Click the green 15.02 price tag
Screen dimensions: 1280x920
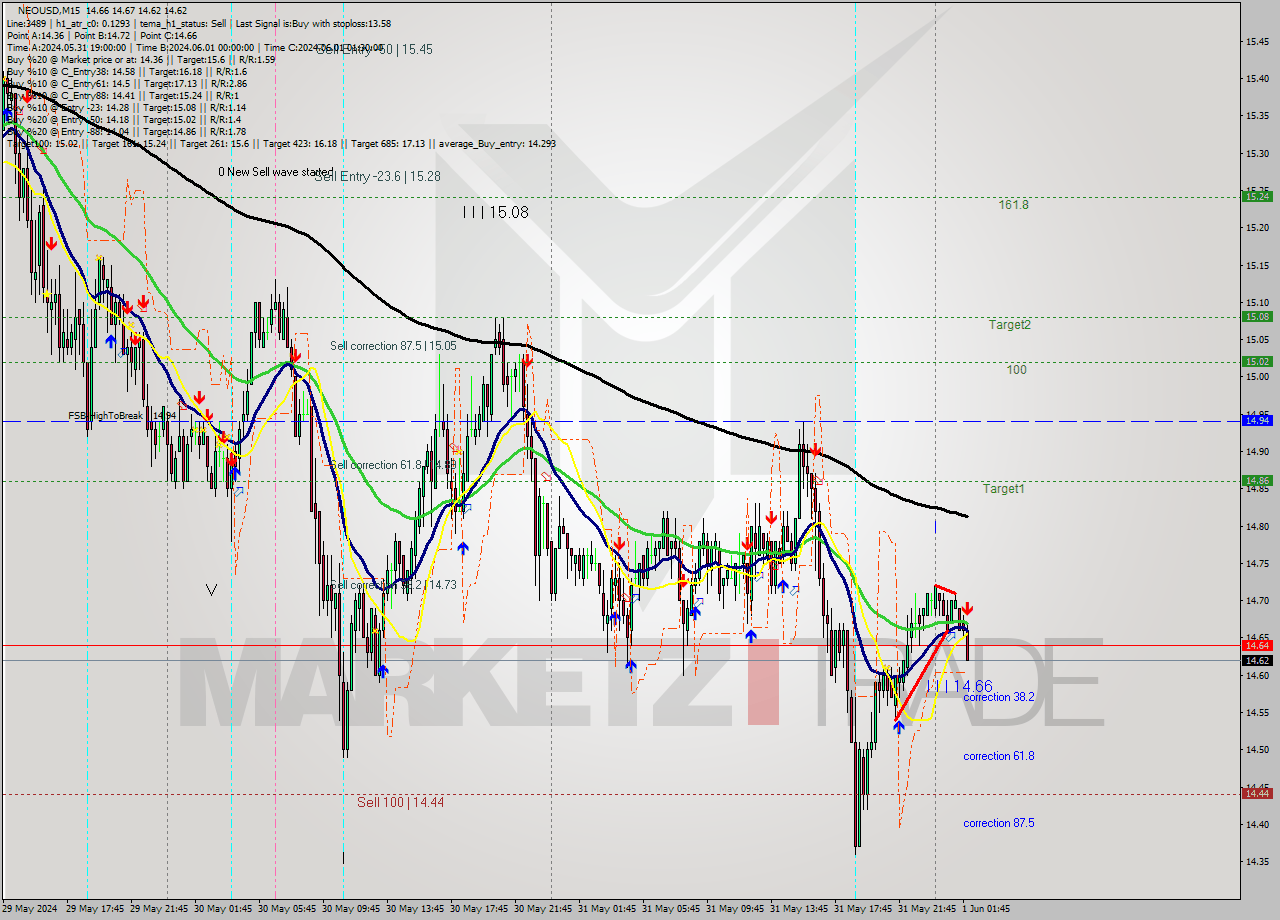pos(1256,362)
